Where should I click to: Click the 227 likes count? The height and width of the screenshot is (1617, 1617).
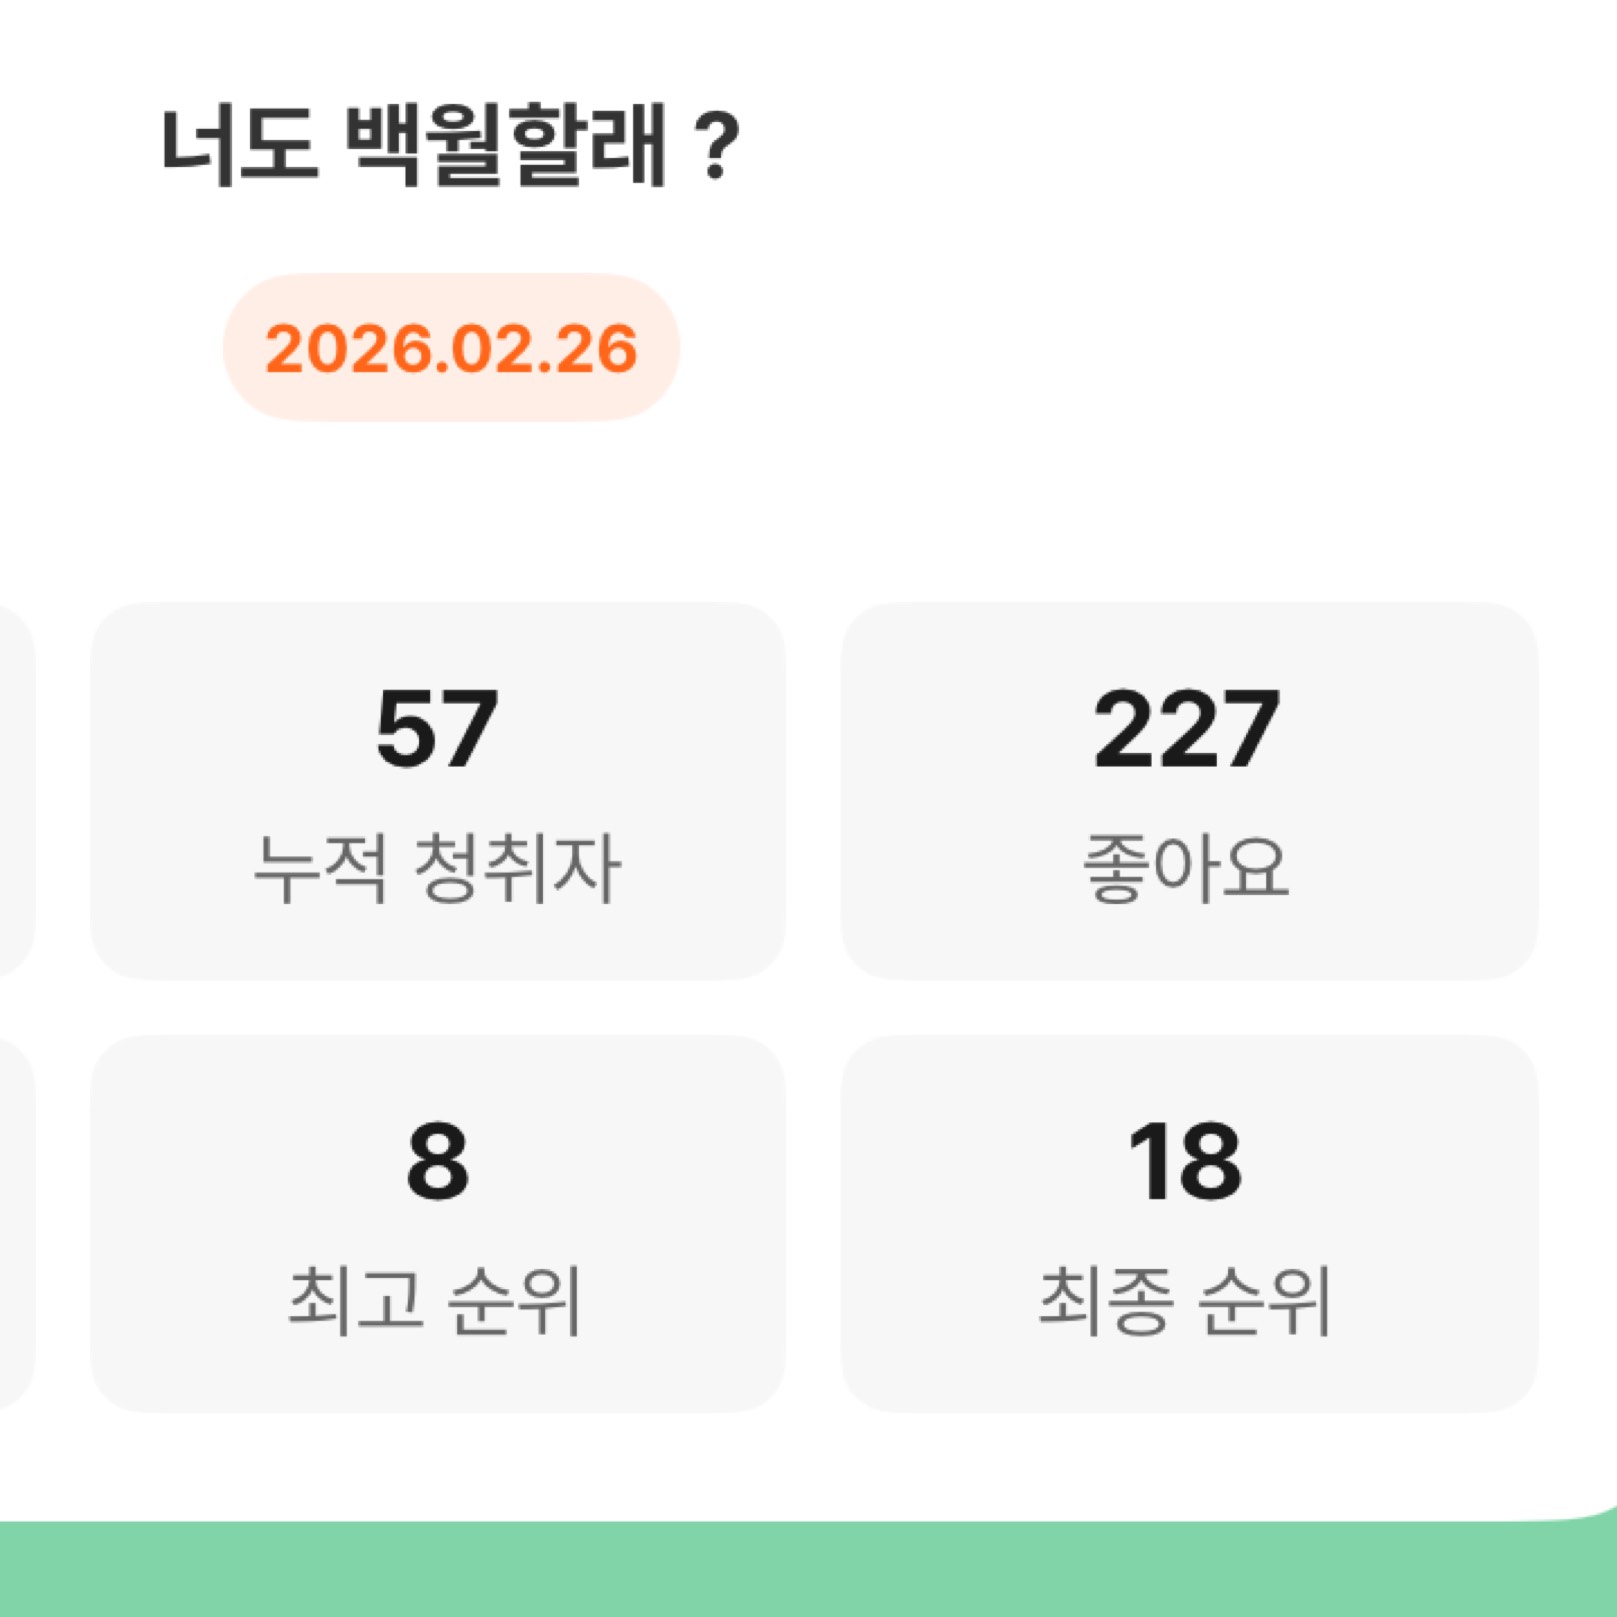coord(1186,729)
